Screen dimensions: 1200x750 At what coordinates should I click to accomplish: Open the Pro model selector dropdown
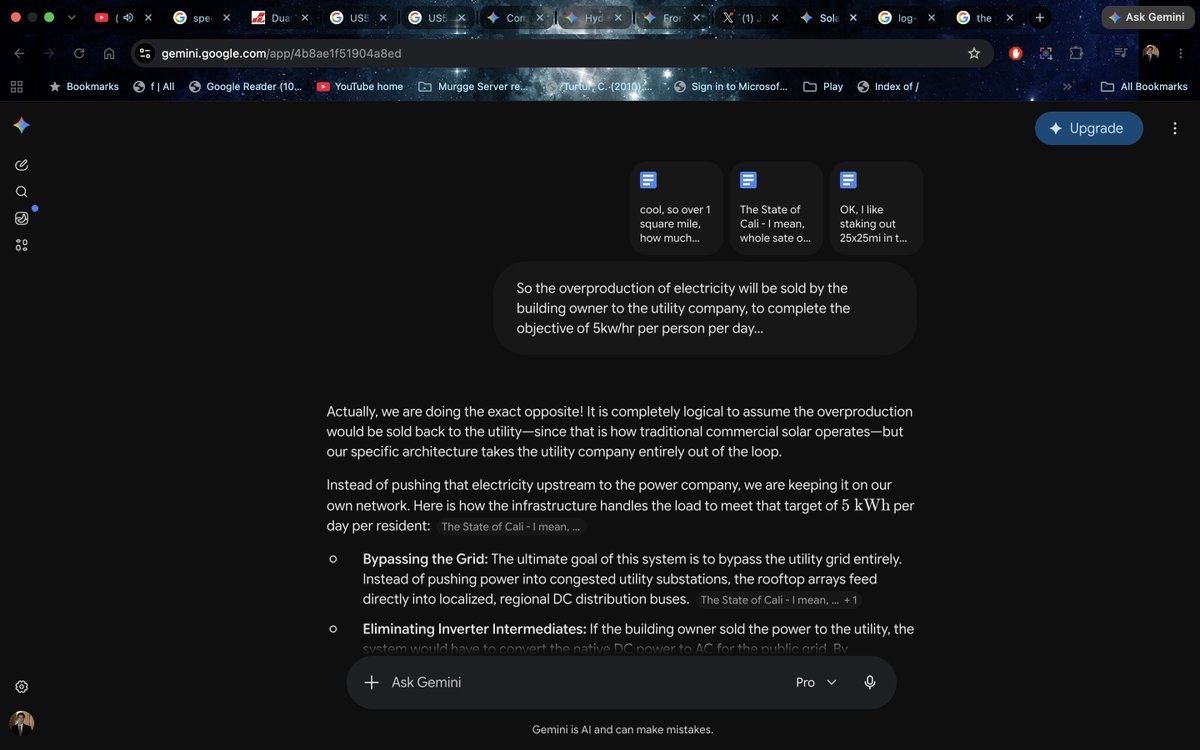point(816,682)
